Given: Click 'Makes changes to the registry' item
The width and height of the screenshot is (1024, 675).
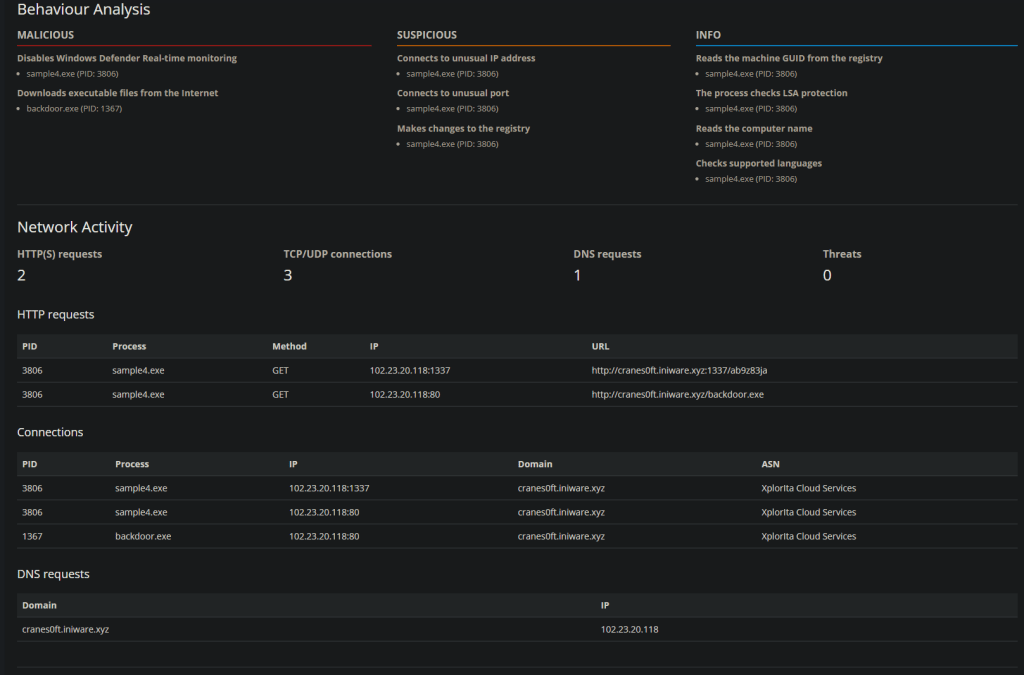Looking at the screenshot, I should click(x=463, y=128).
